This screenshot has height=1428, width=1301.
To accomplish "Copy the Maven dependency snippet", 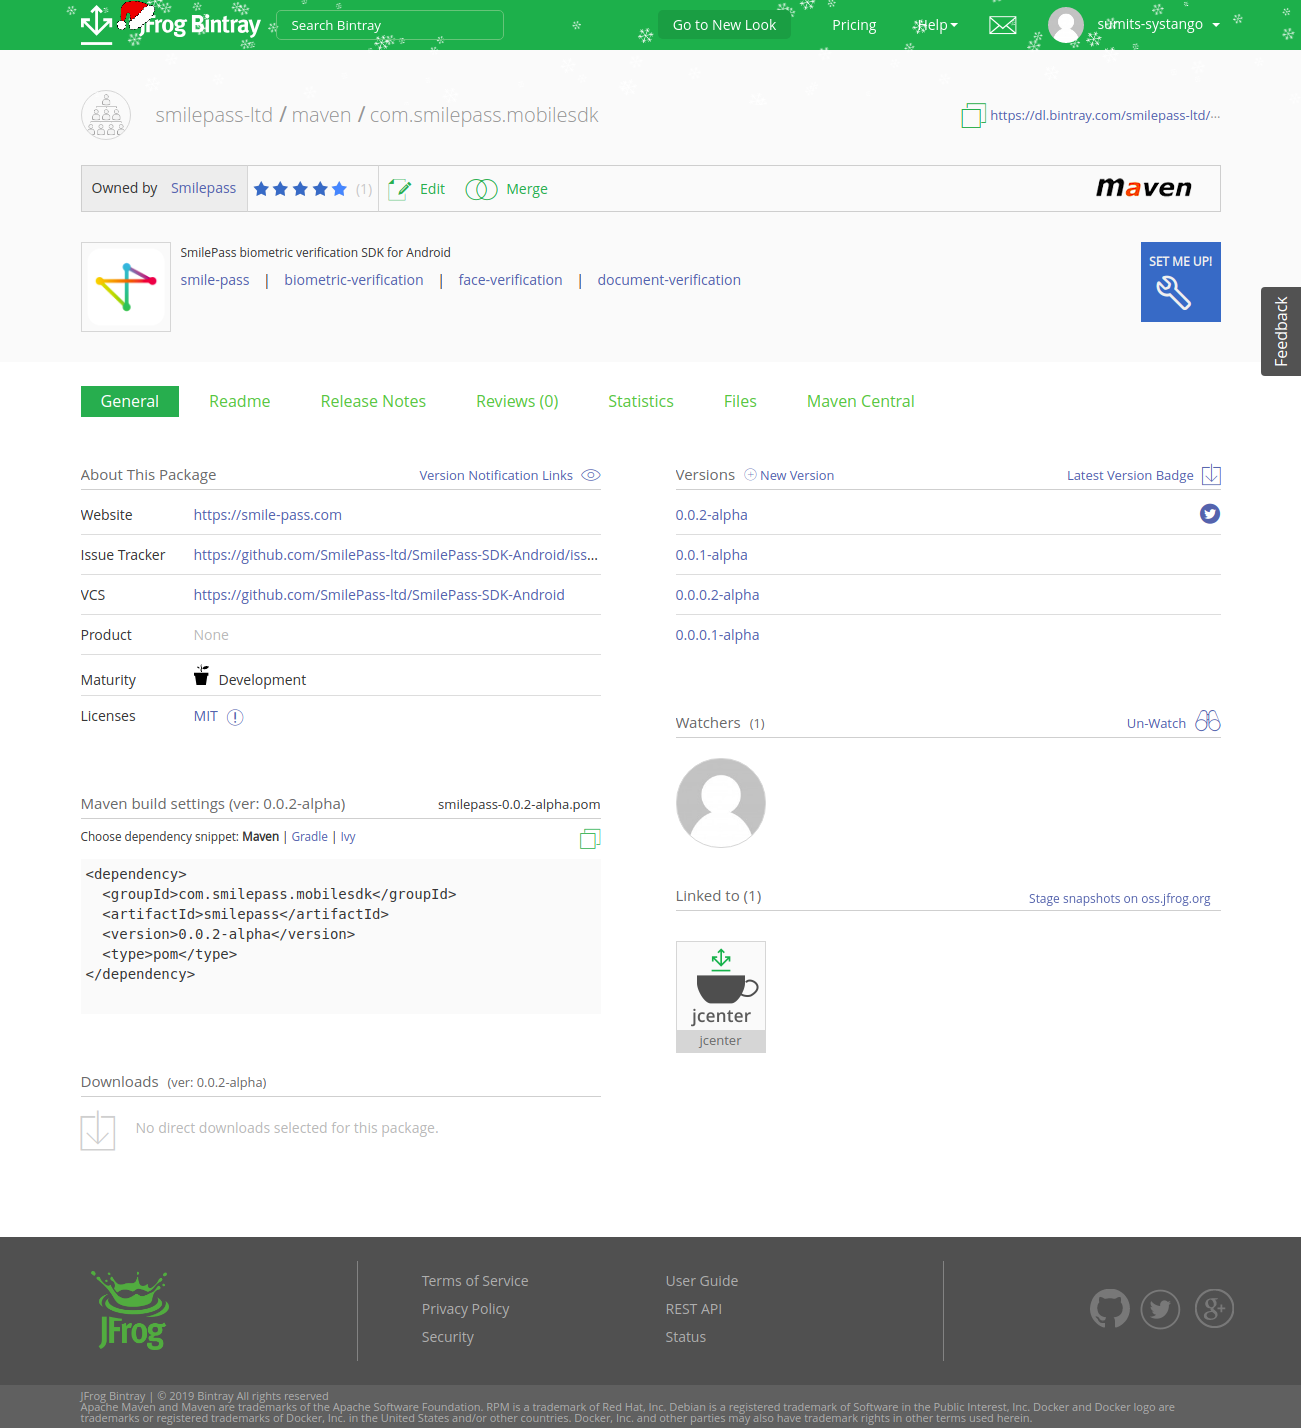I will point(590,839).
